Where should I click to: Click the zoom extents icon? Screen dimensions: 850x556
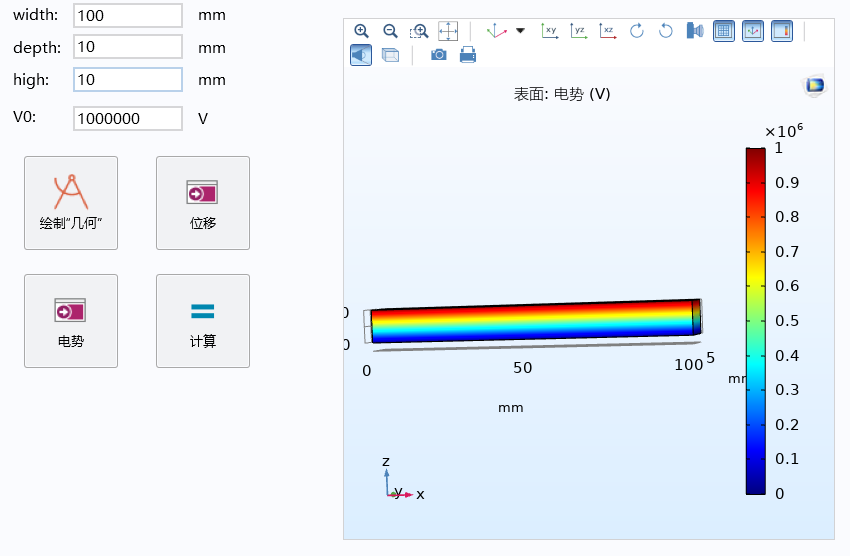coord(448,31)
